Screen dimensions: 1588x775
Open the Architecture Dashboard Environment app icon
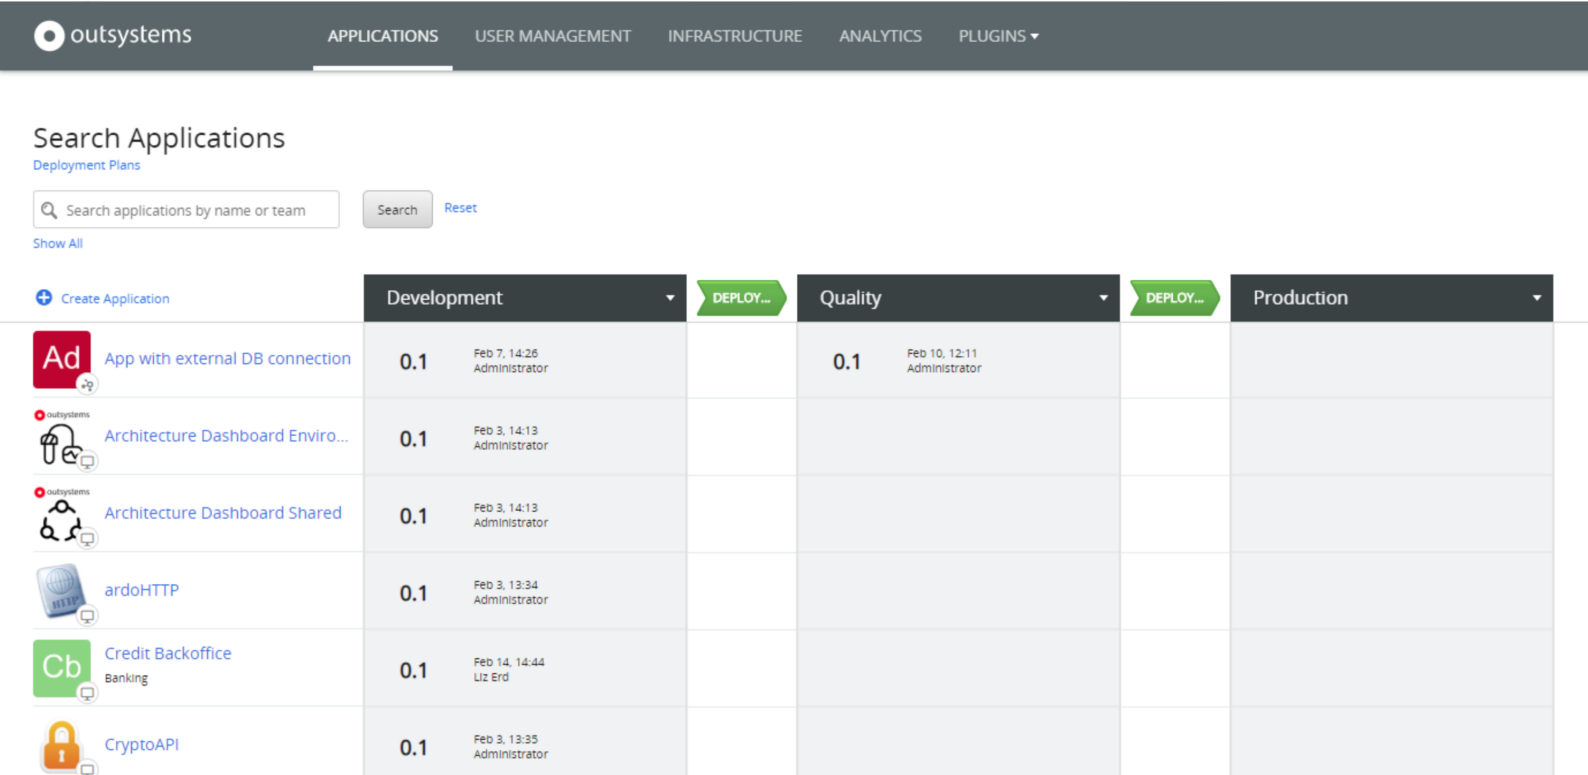point(62,437)
